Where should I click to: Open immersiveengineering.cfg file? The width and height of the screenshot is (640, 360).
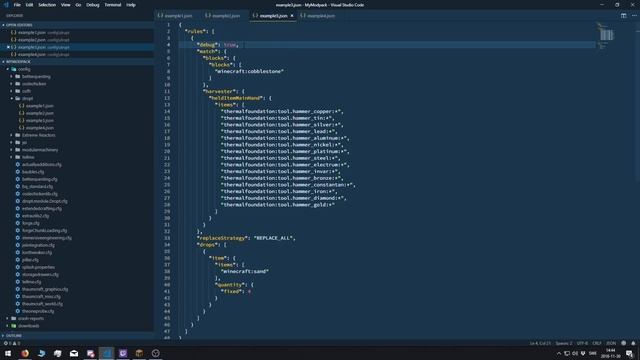[47, 238]
